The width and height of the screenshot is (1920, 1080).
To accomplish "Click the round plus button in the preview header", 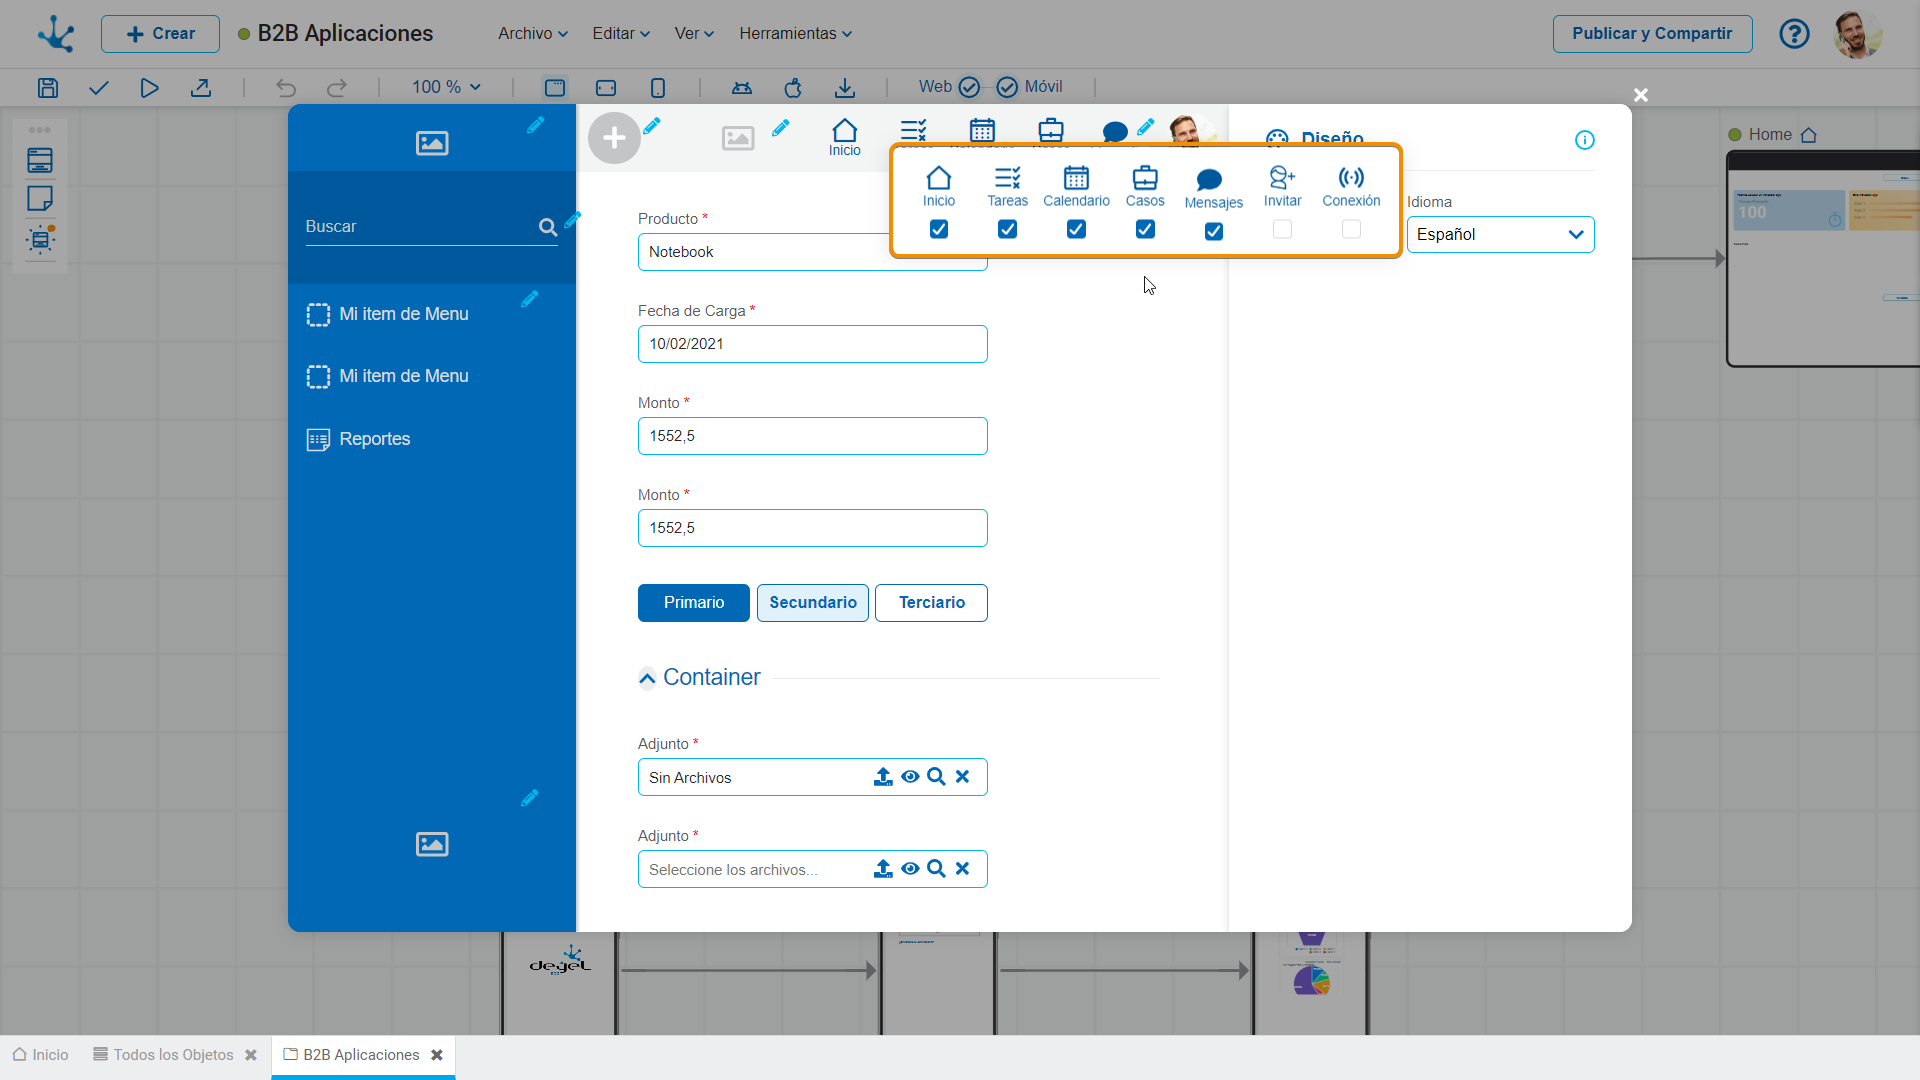I will click(614, 139).
